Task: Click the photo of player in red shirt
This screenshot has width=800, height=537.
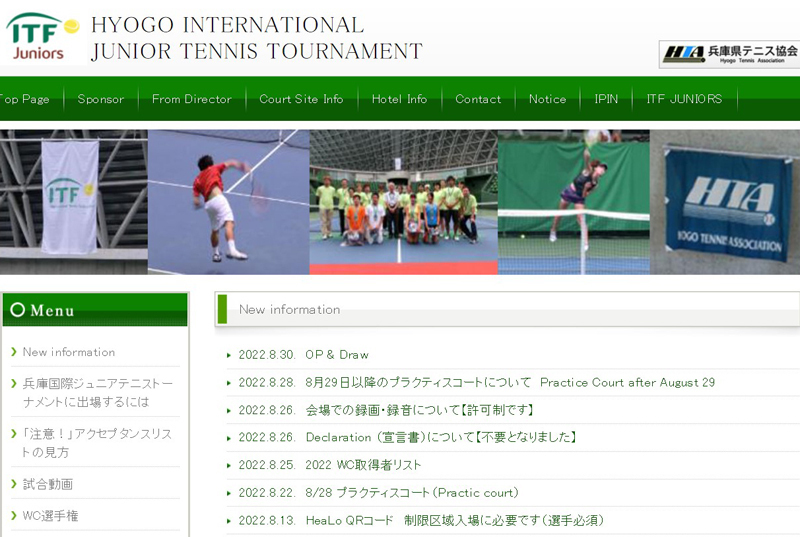Action: point(229,202)
